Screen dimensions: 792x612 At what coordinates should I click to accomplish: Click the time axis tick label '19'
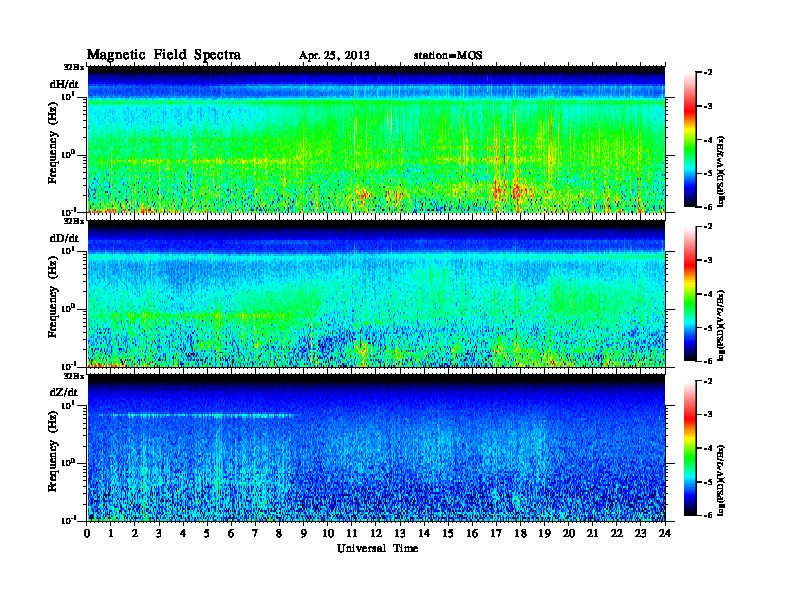tap(544, 534)
